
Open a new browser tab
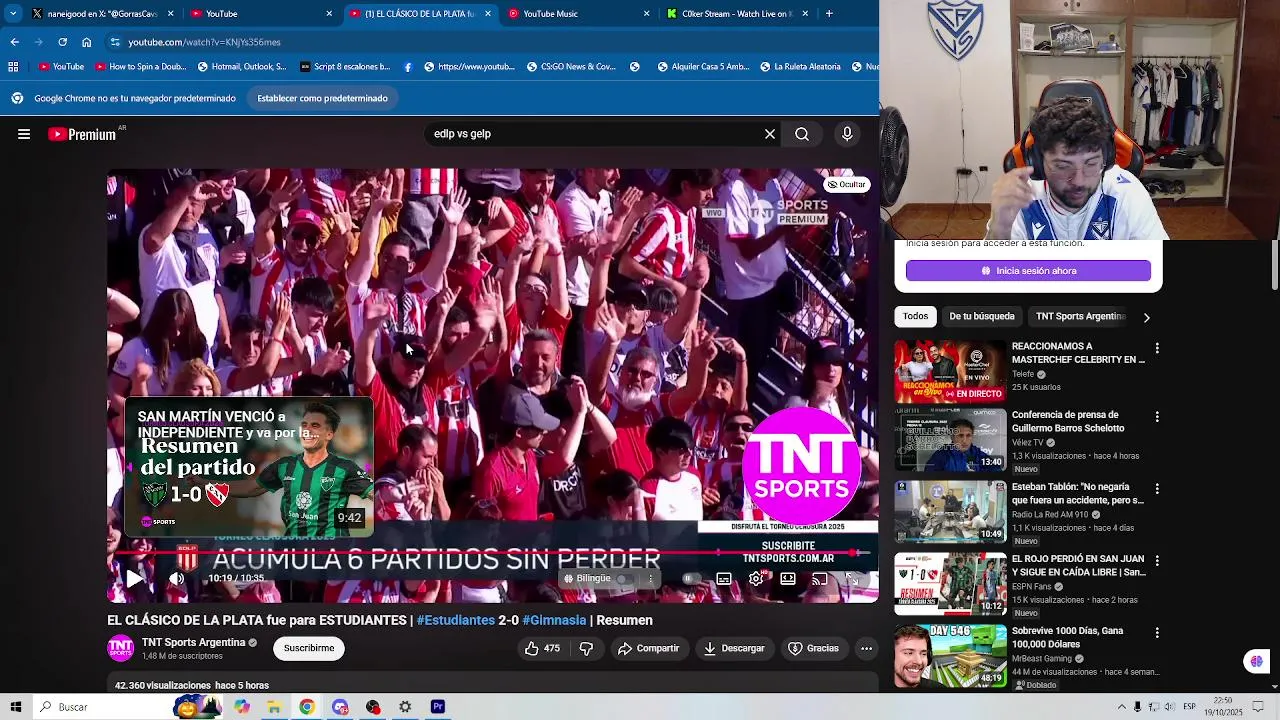click(829, 14)
